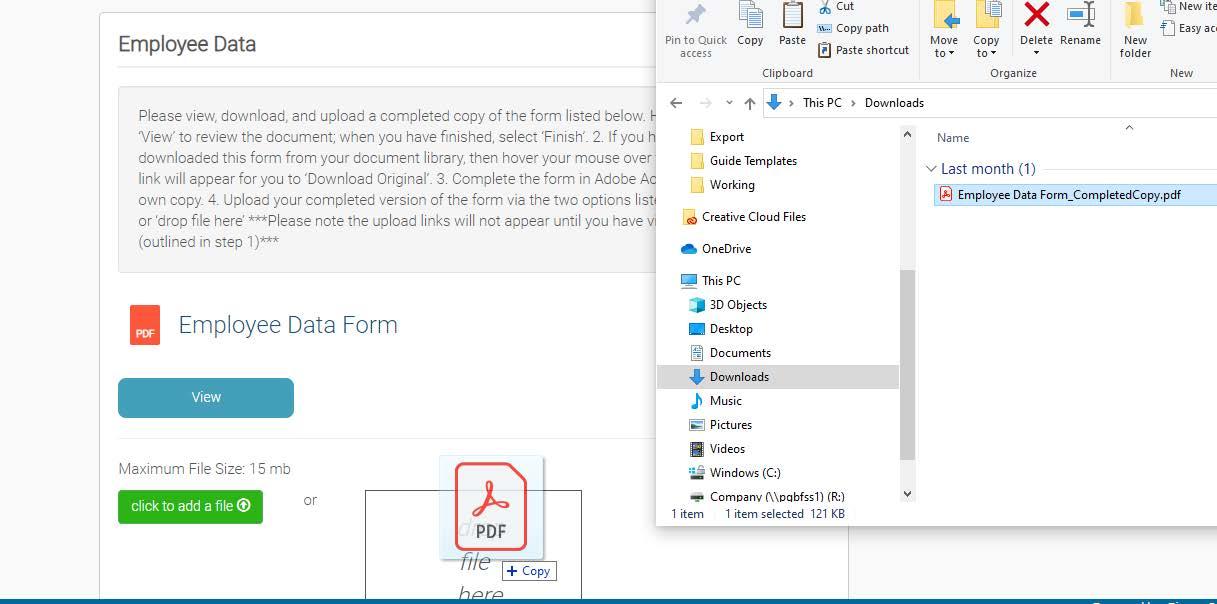Image resolution: width=1217 pixels, height=604 pixels.
Task: Select Paste shortcut in ribbon
Action: coord(863,50)
